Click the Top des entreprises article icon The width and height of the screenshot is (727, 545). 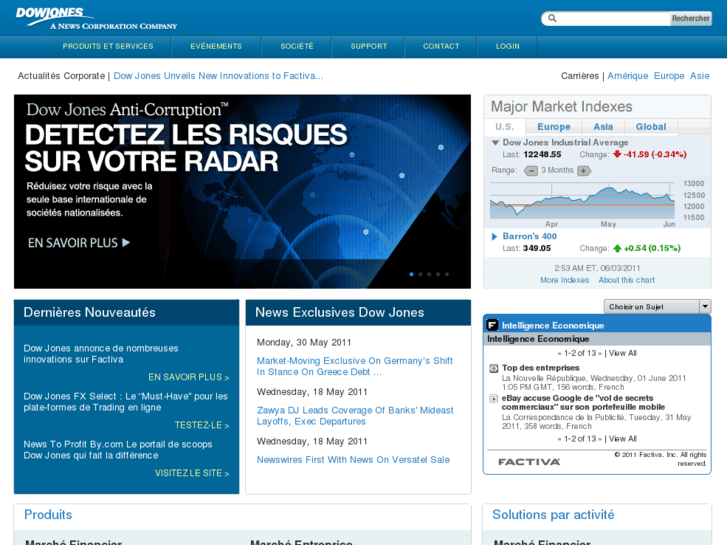[x=494, y=369]
